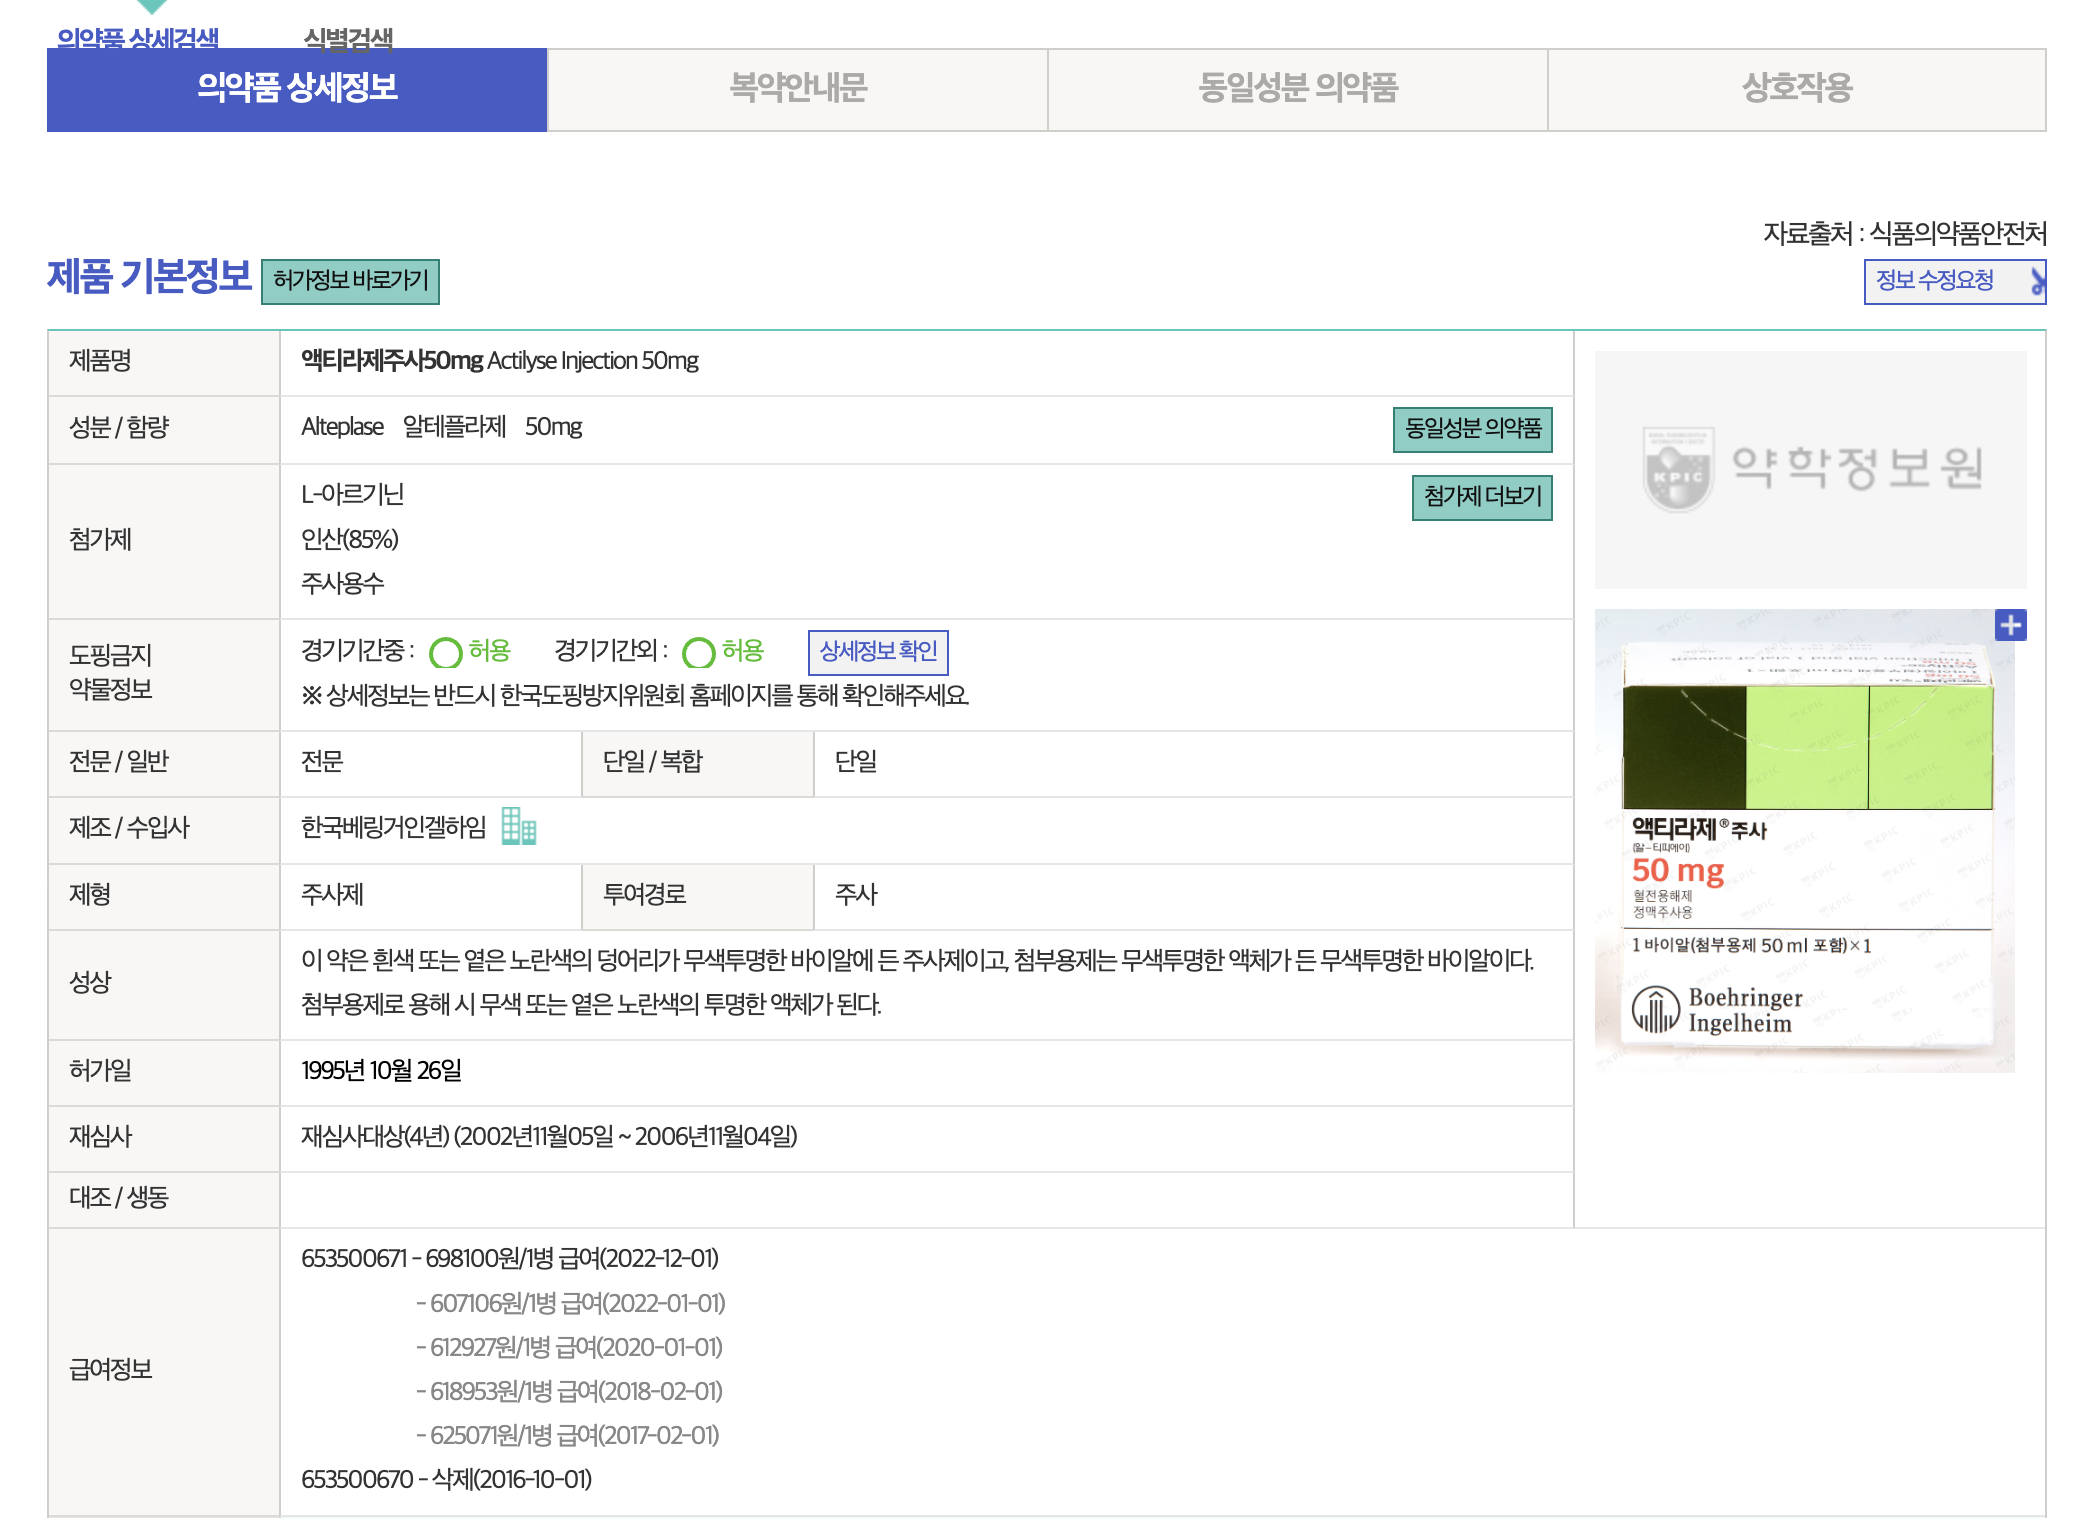Open the 복약안내문 tab
The image size is (2100, 1518).
(x=797, y=89)
